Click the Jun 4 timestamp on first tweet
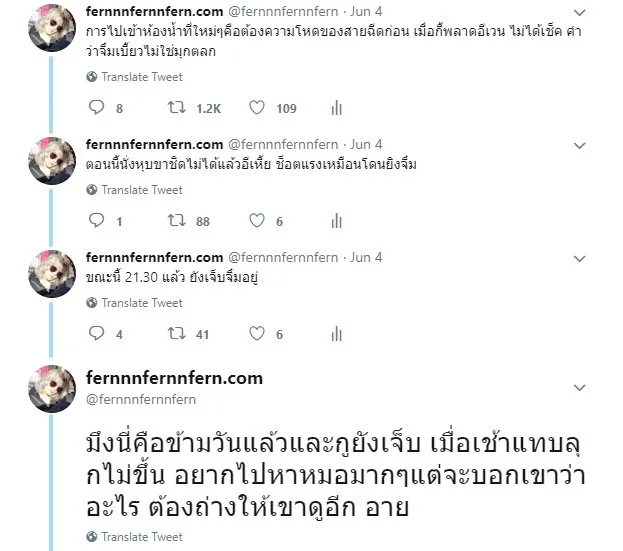Screen dimensions: 623x551 (x=366, y=12)
